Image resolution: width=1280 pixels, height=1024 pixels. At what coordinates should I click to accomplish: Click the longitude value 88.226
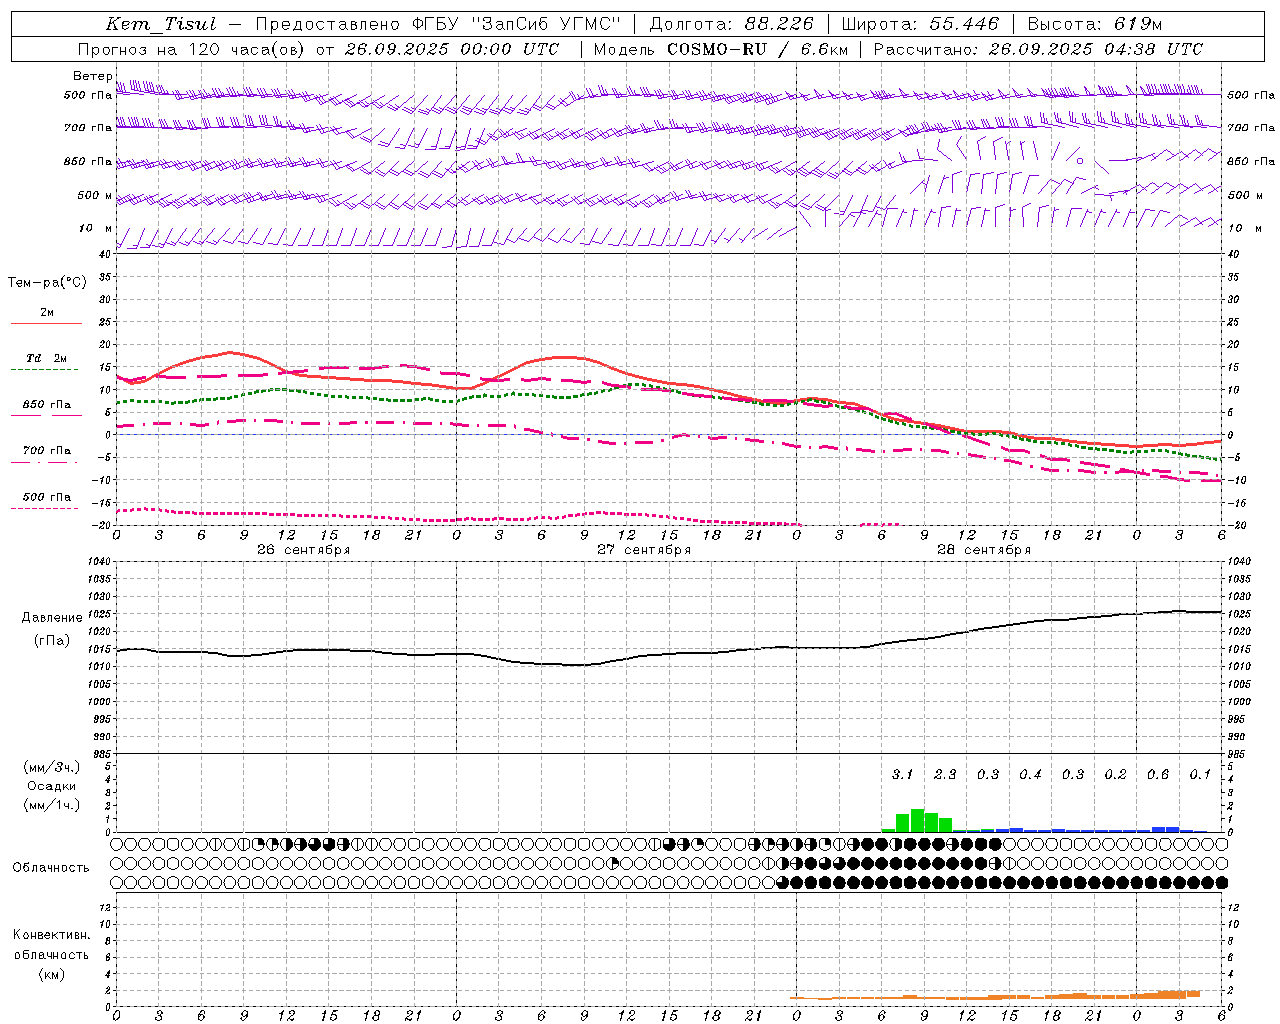tap(779, 24)
